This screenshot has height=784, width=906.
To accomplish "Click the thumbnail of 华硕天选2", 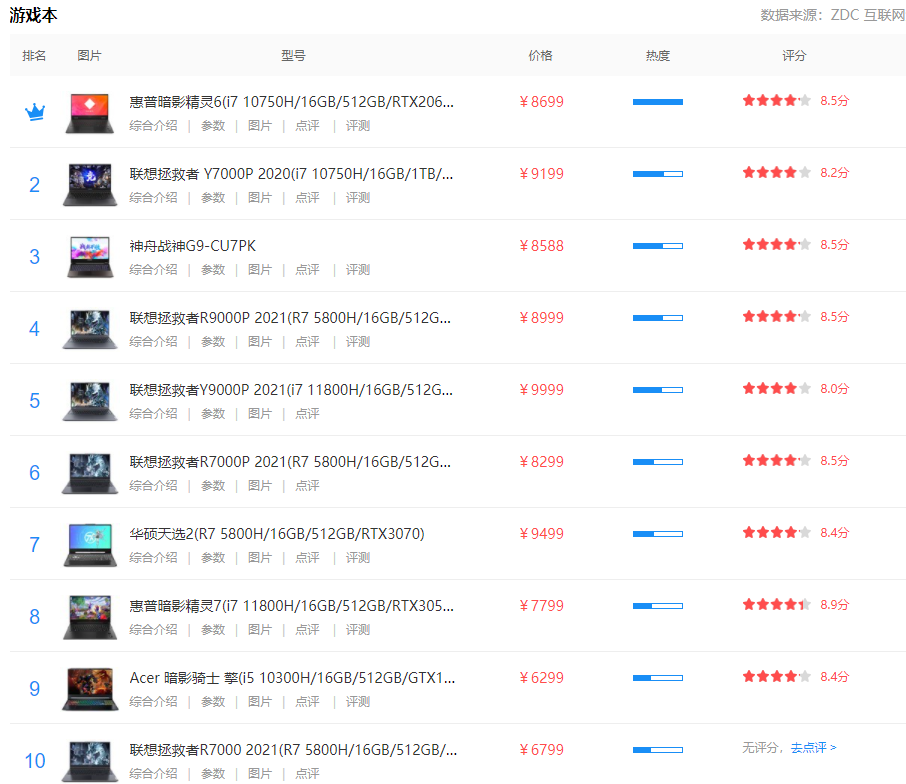I will click(x=89, y=544).
